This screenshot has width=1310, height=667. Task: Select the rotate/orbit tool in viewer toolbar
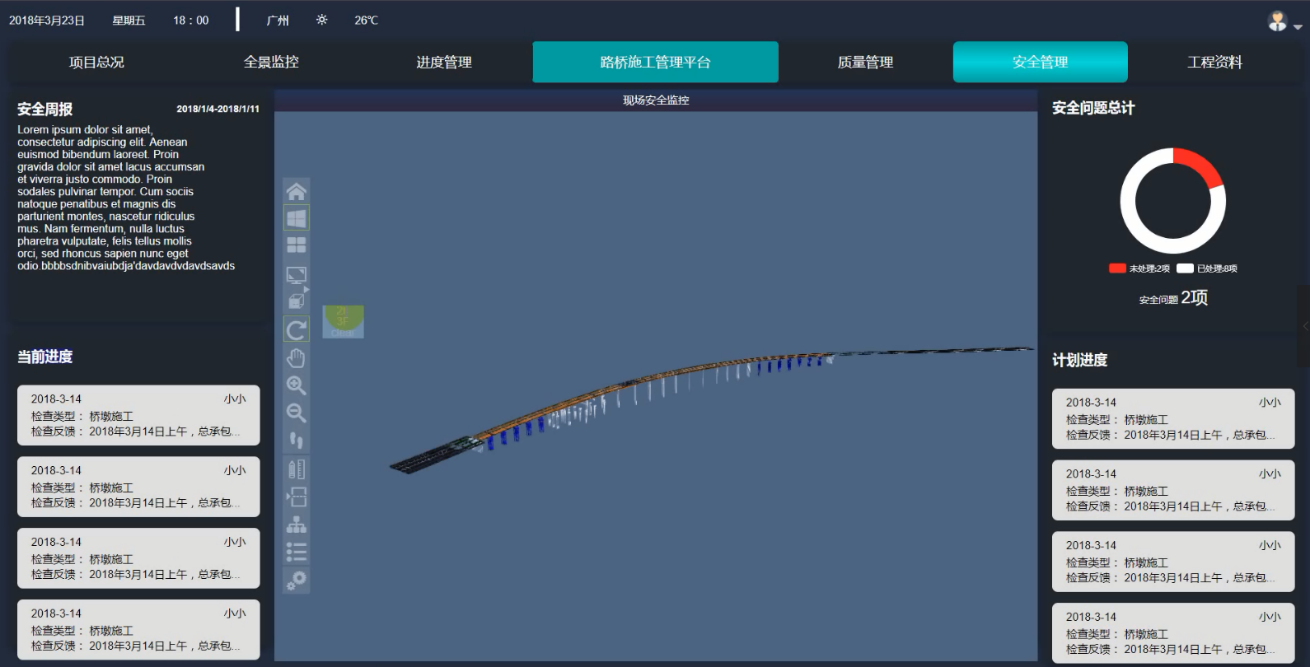(x=297, y=330)
